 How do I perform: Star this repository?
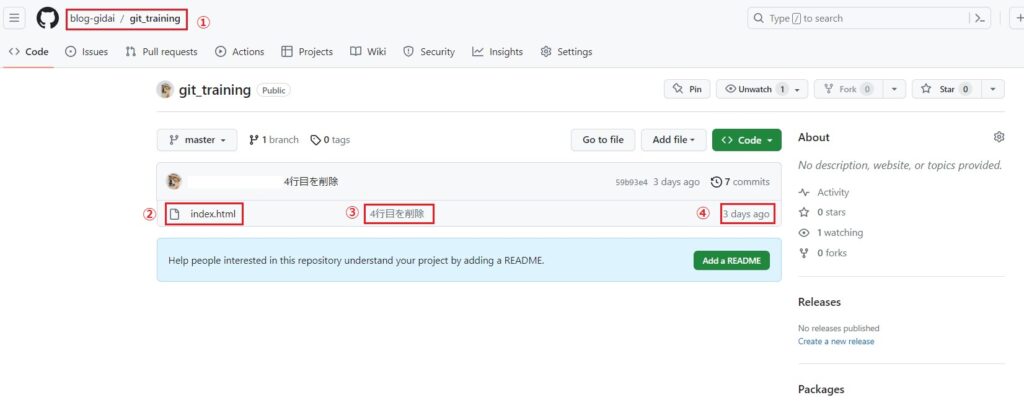944,89
